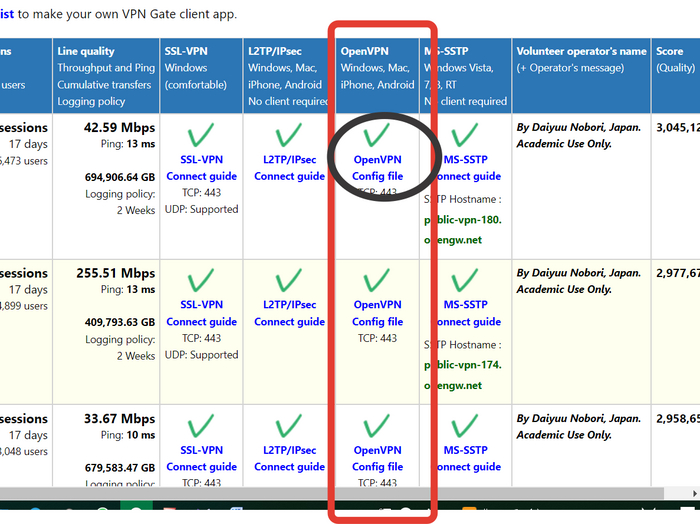This screenshot has width=700, height=524.
Task: Click the L2TP/IPsec green checkmark in the 255.51 Mbps row
Action: point(289,281)
